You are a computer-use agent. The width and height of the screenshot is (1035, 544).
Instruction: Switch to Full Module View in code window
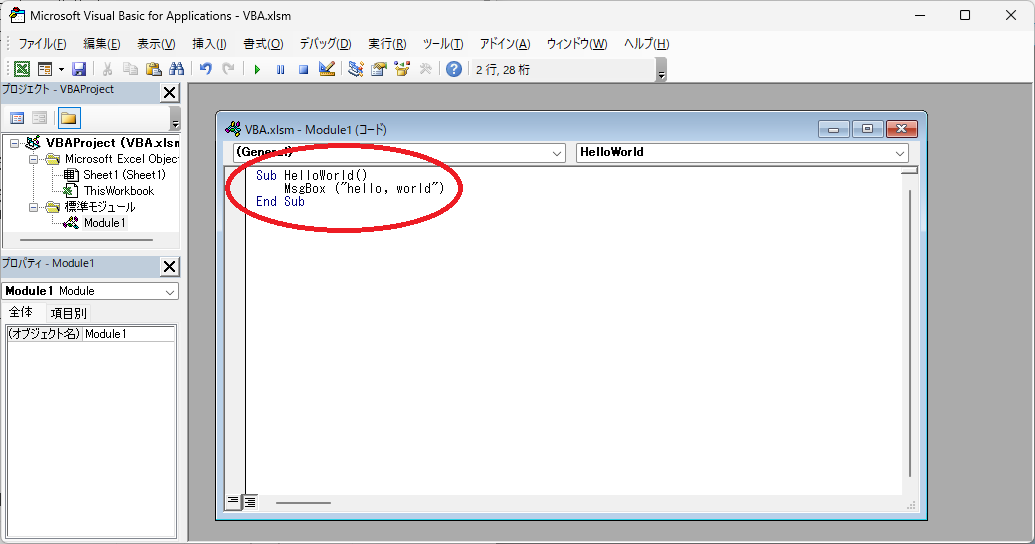click(250, 502)
